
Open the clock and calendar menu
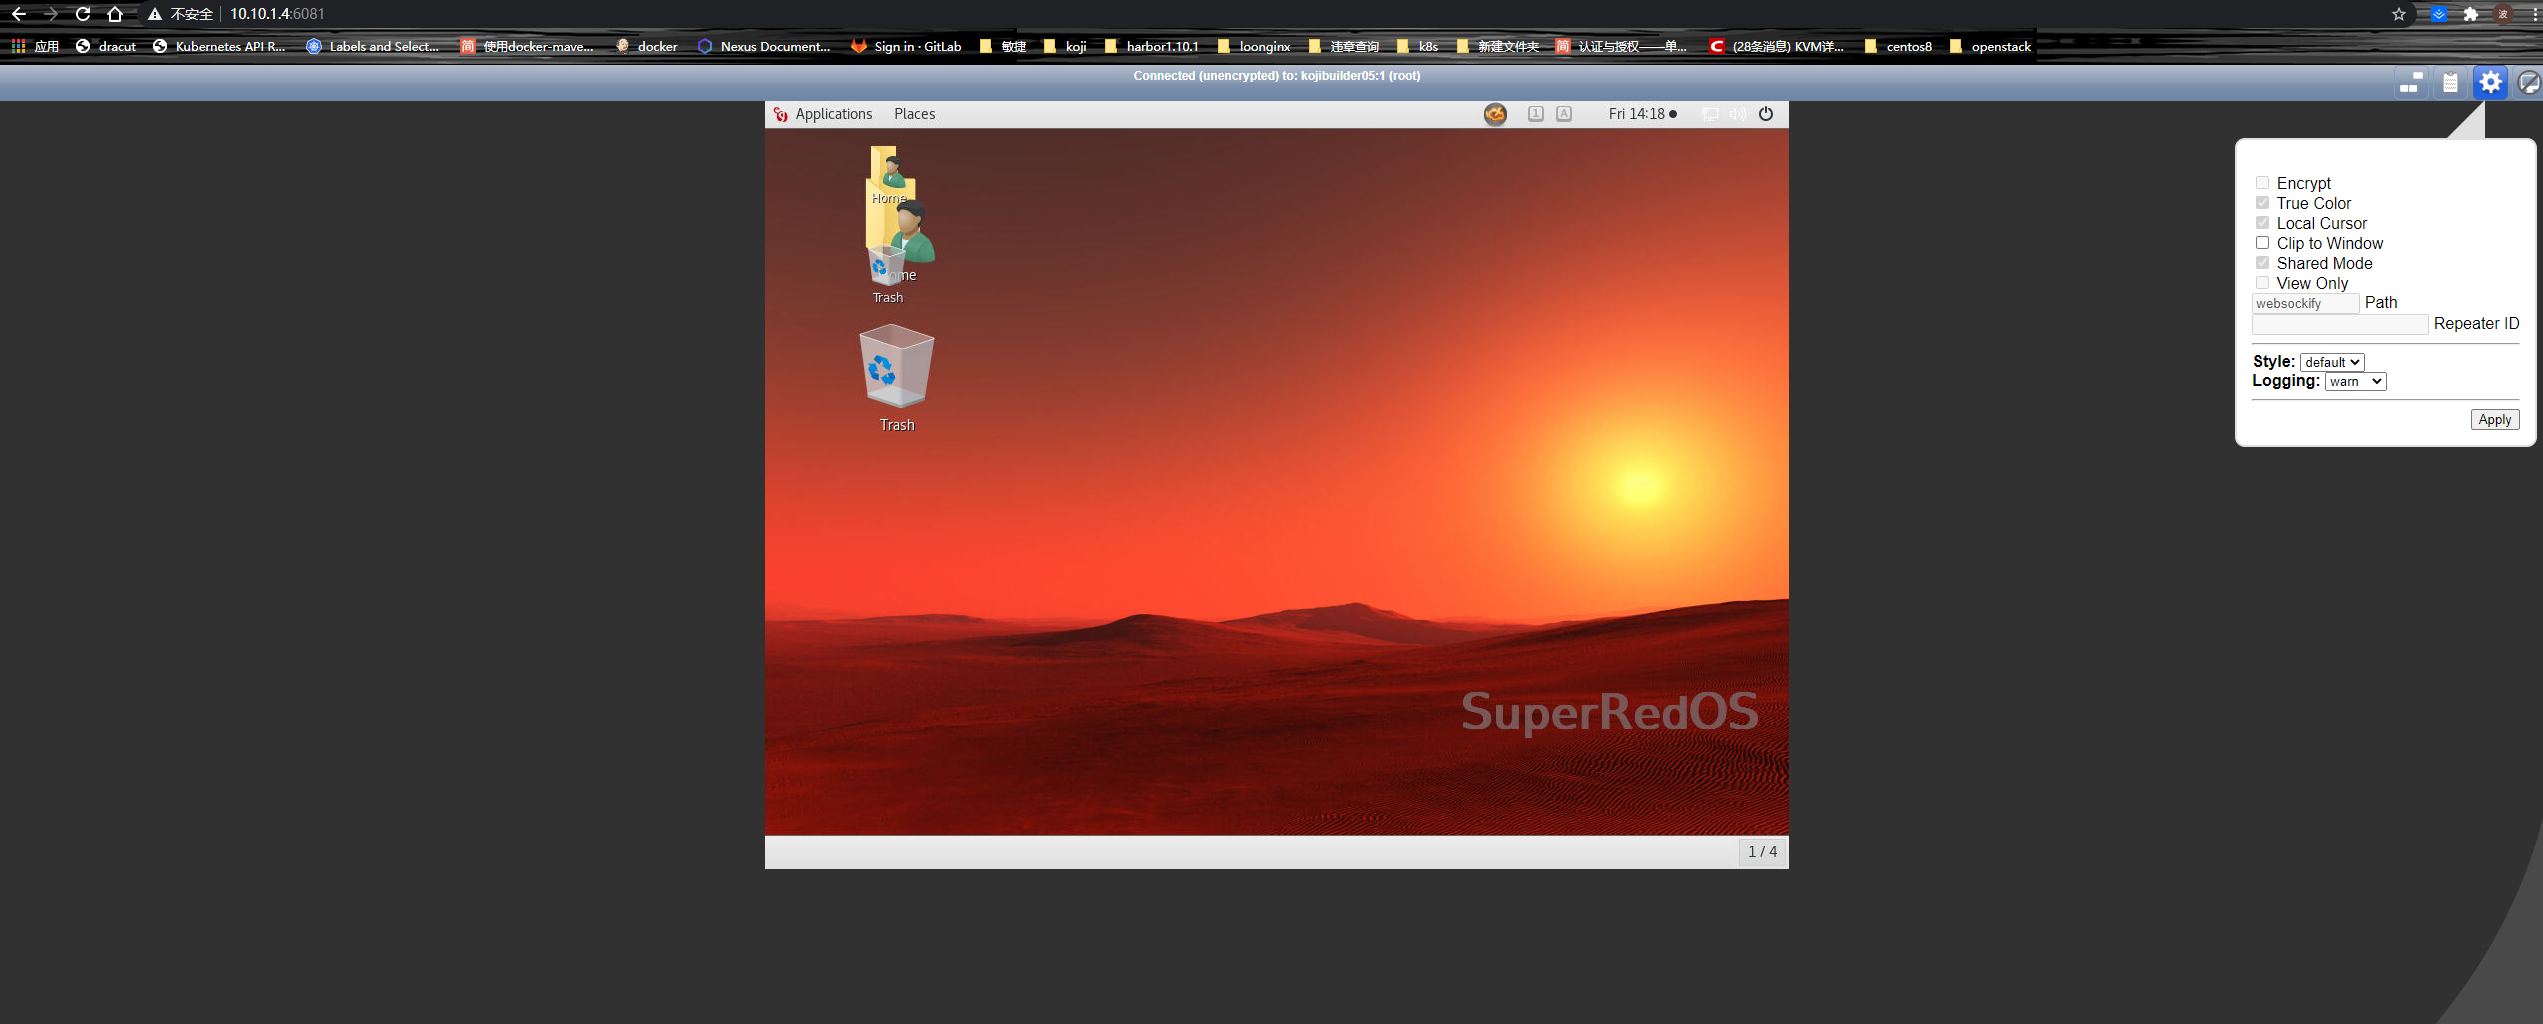(x=1642, y=114)
